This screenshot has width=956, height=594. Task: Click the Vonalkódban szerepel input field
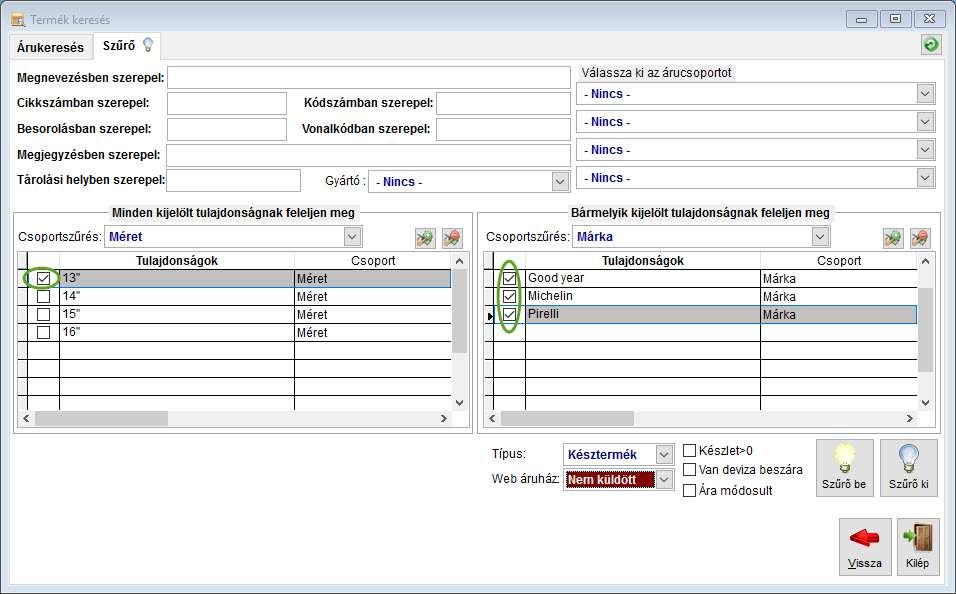click(x=503, y=129)
